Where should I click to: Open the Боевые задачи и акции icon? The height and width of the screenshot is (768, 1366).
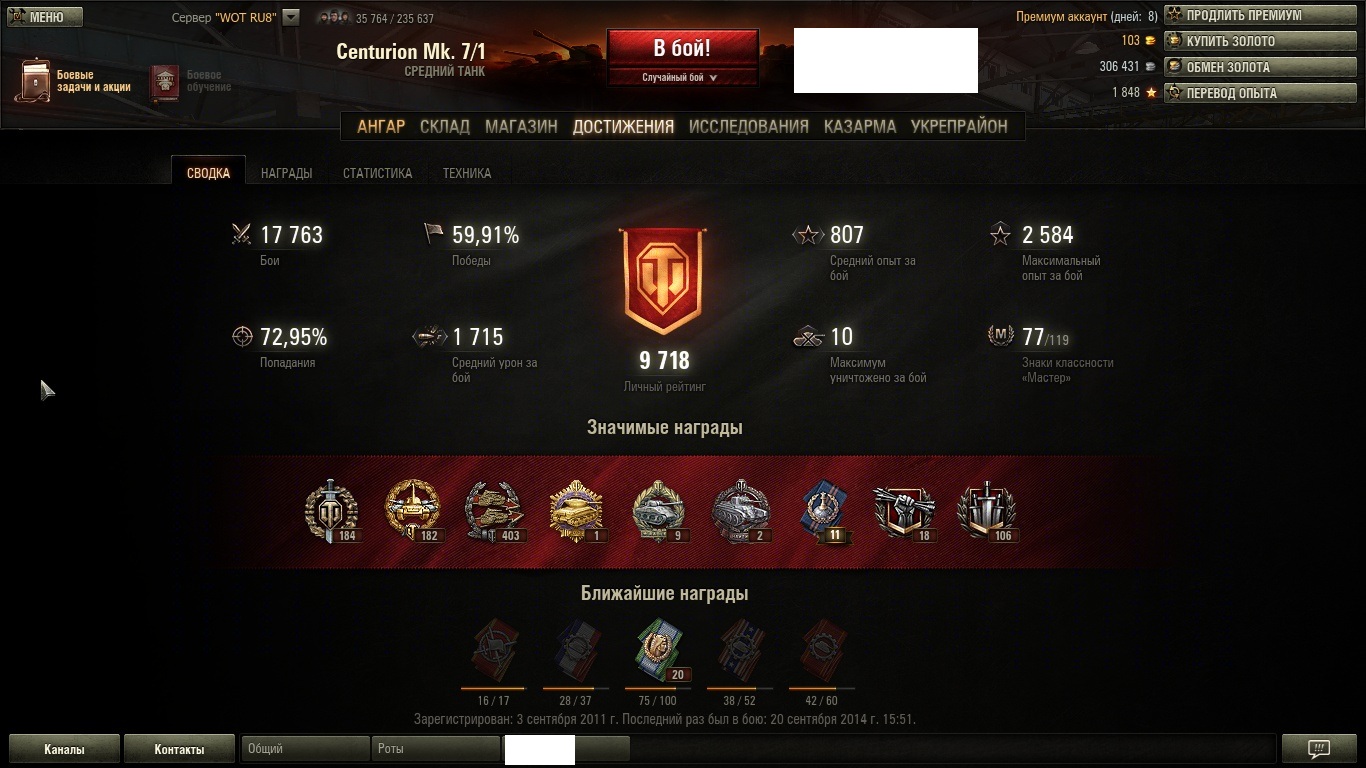pos(33,80)
